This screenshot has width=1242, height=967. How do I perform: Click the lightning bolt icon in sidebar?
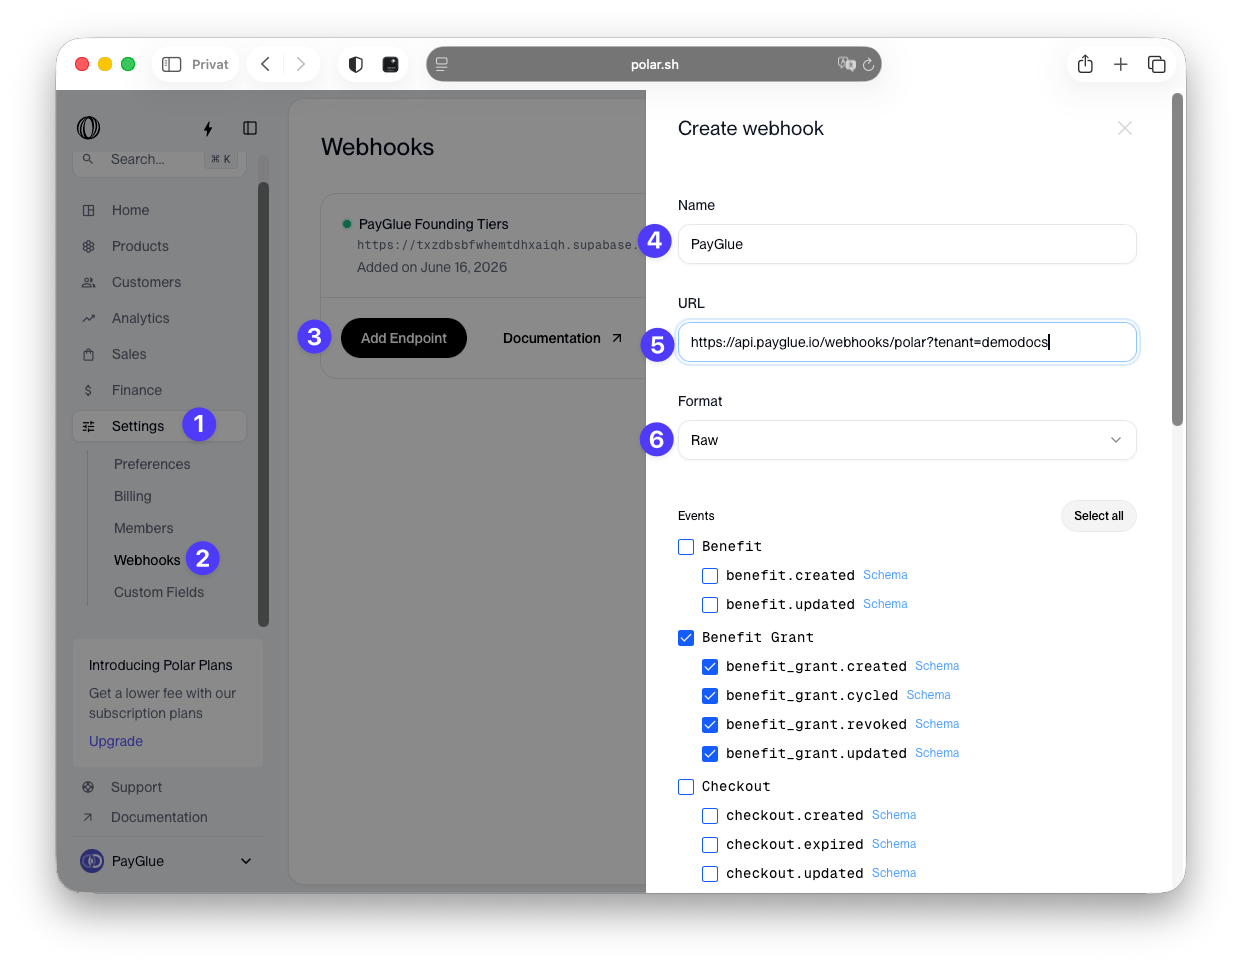click(208, 128)
